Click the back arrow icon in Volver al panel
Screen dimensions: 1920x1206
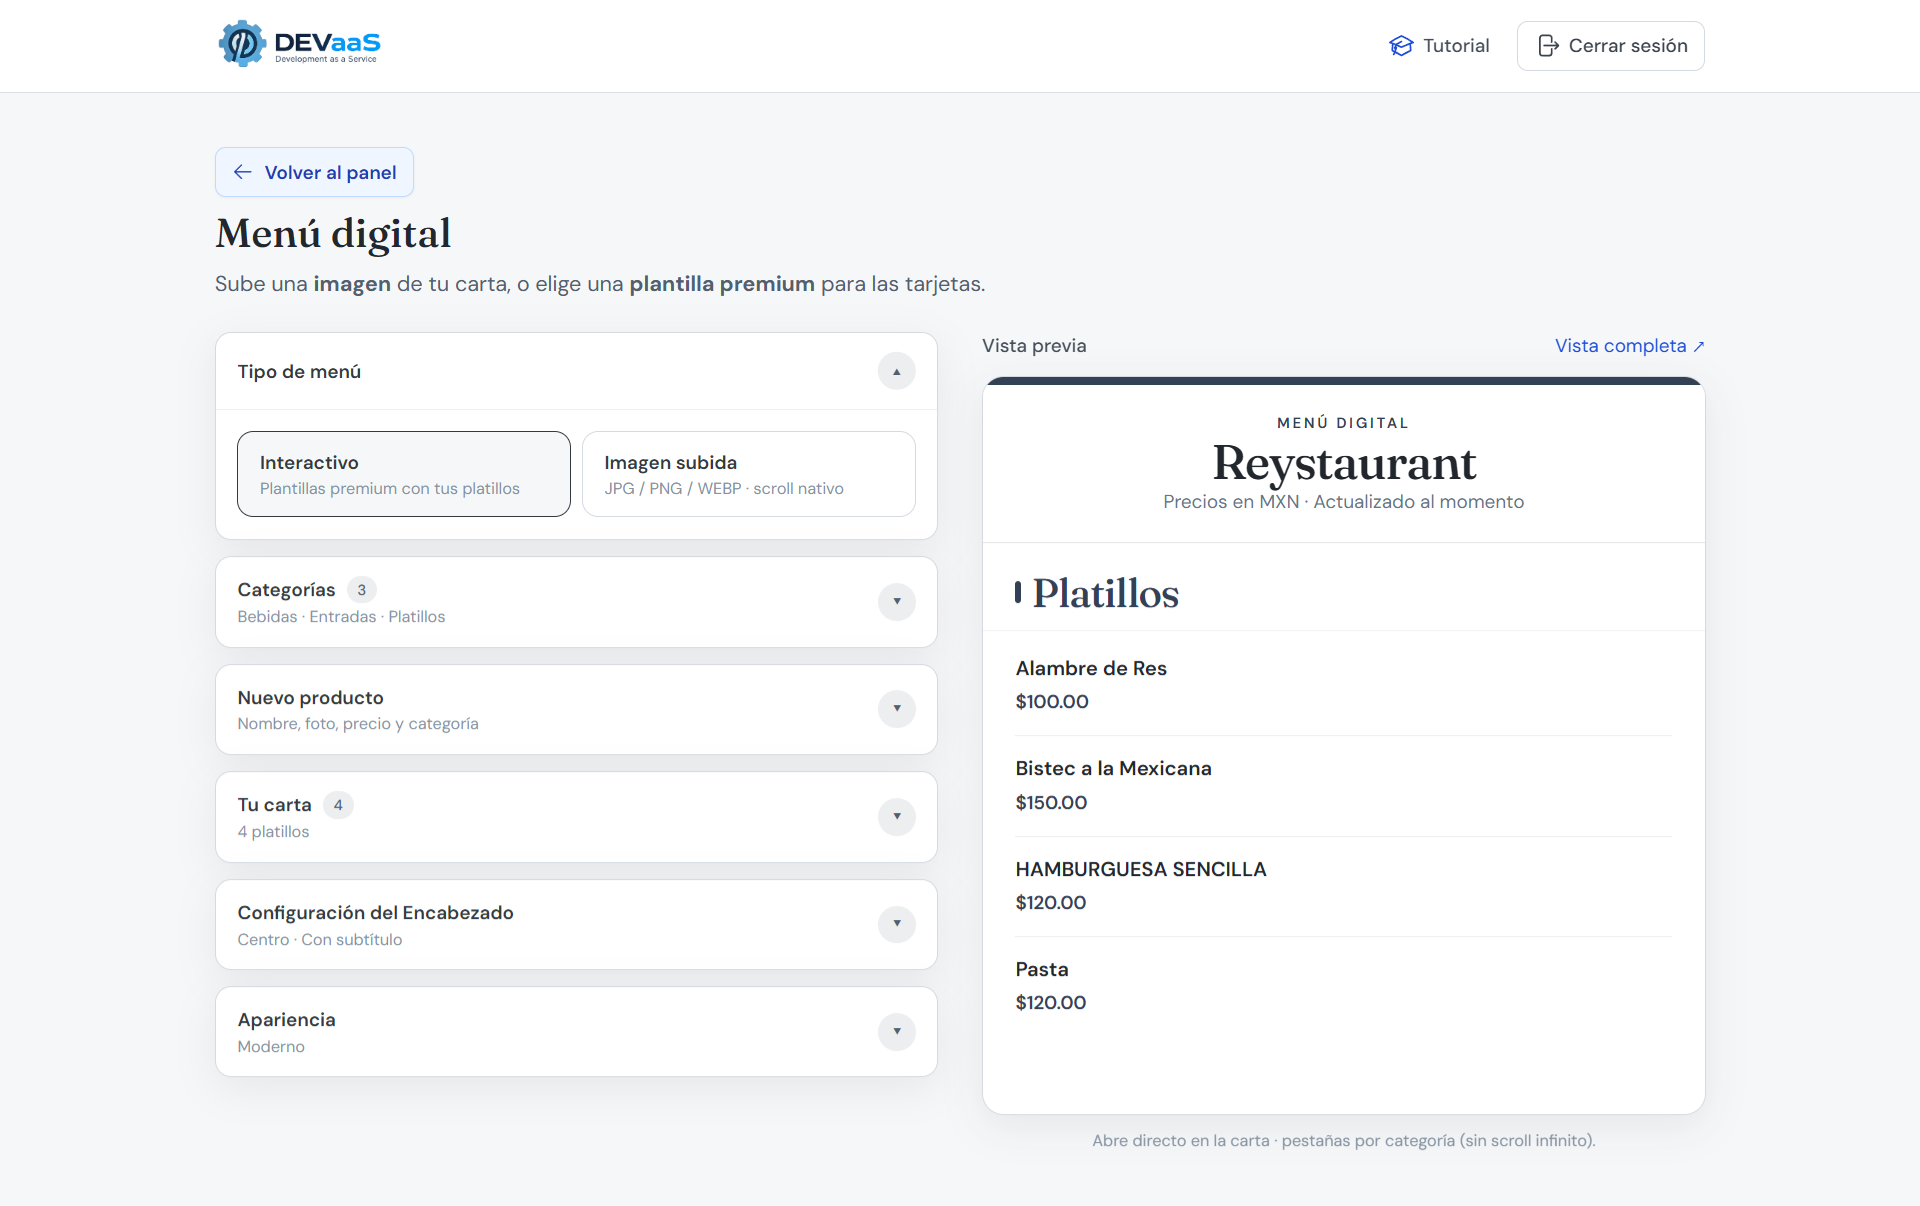(242, 172)
